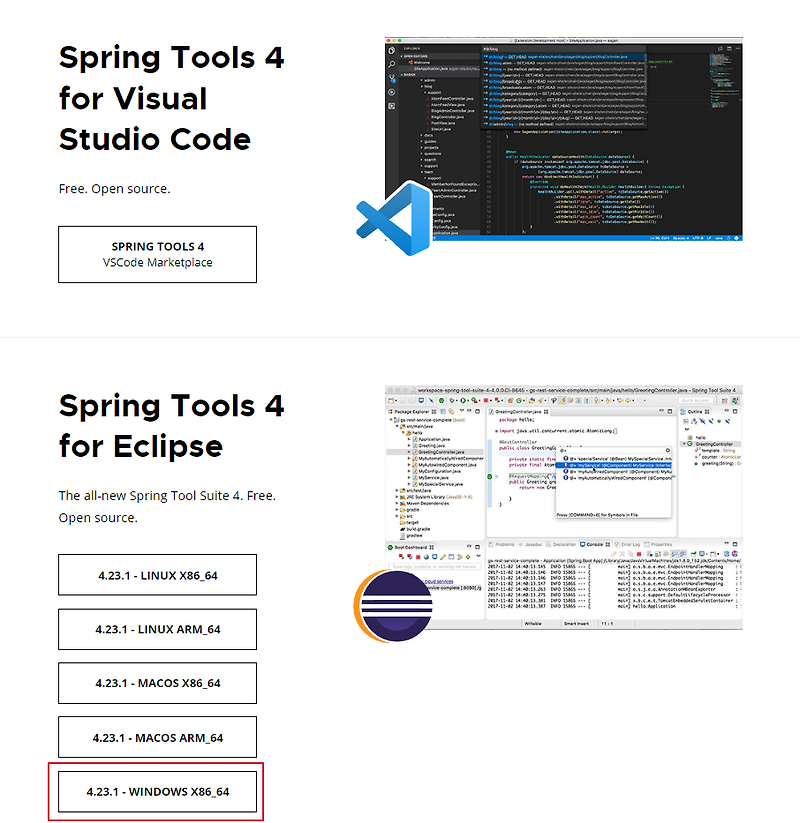Select the Search icon in VSCode activity bar
This screenshot has height=823, width=800.
pos(390,65)
